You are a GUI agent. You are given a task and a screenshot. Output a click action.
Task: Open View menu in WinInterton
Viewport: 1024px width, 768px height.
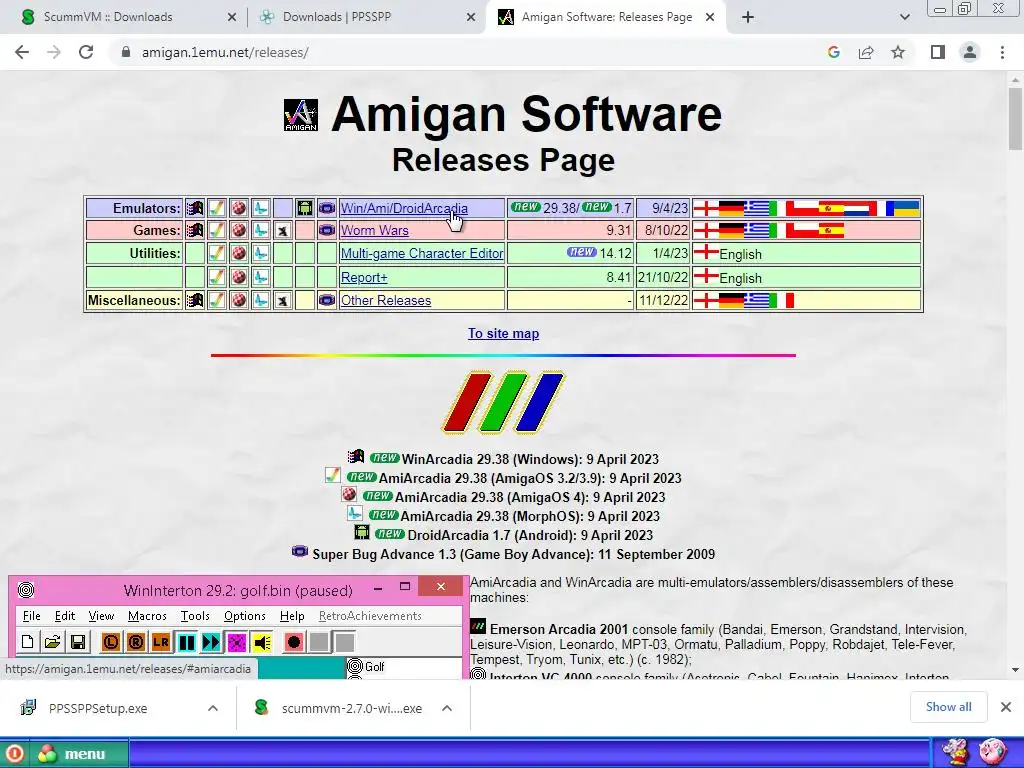[x=101, y=616]
